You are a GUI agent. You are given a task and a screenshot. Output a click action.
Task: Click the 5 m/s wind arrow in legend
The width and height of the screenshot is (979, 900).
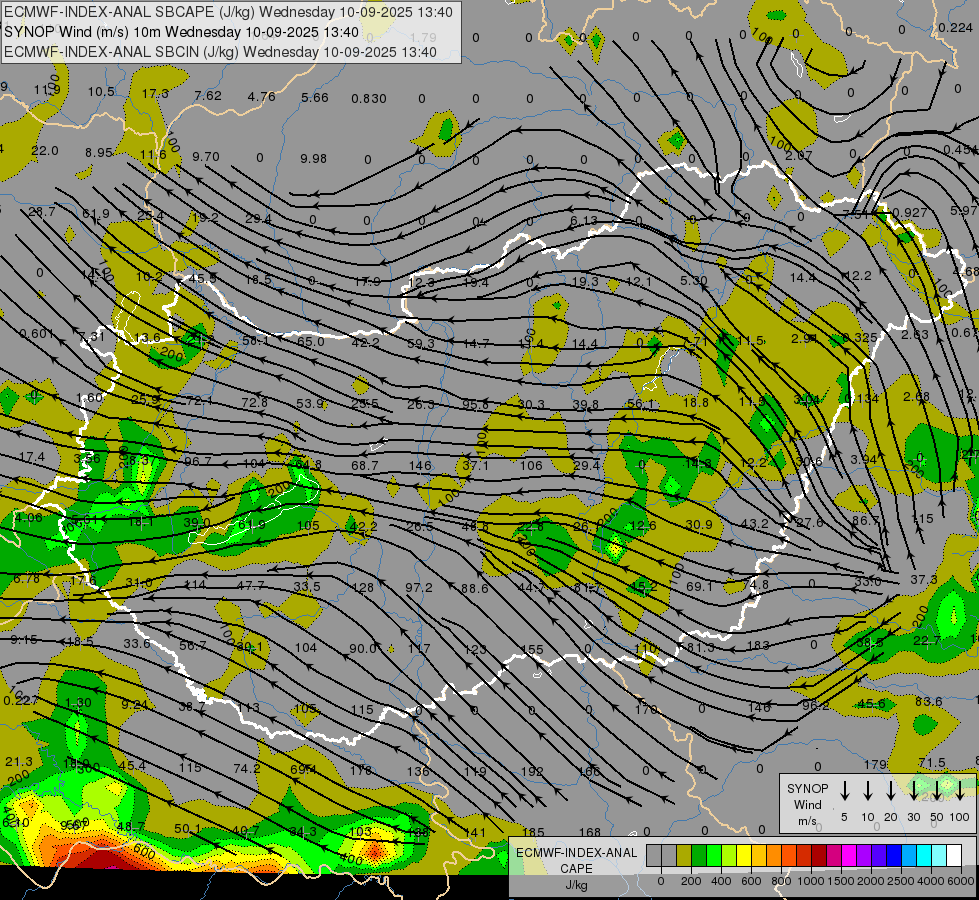[844, 790]
